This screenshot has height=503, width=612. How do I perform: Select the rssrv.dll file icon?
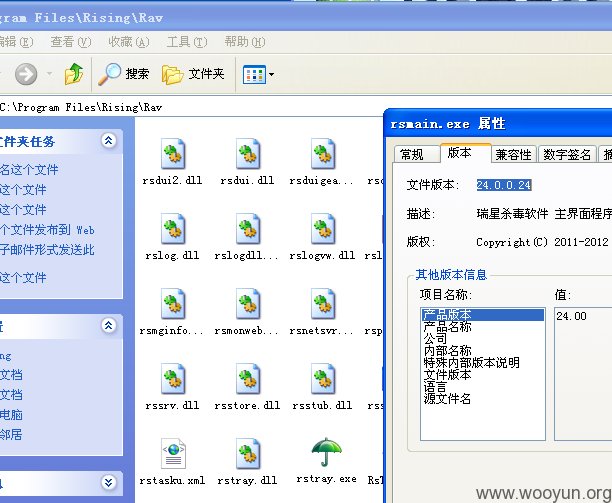(173, 379)
